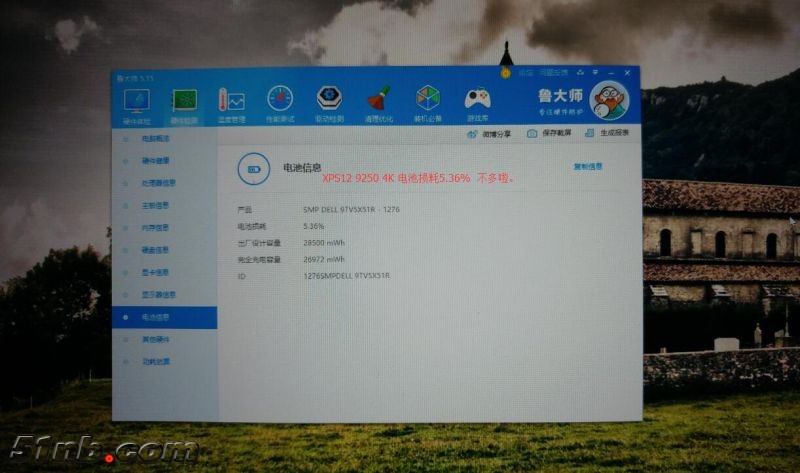Click the skin icon left of menu arrow

580,72
